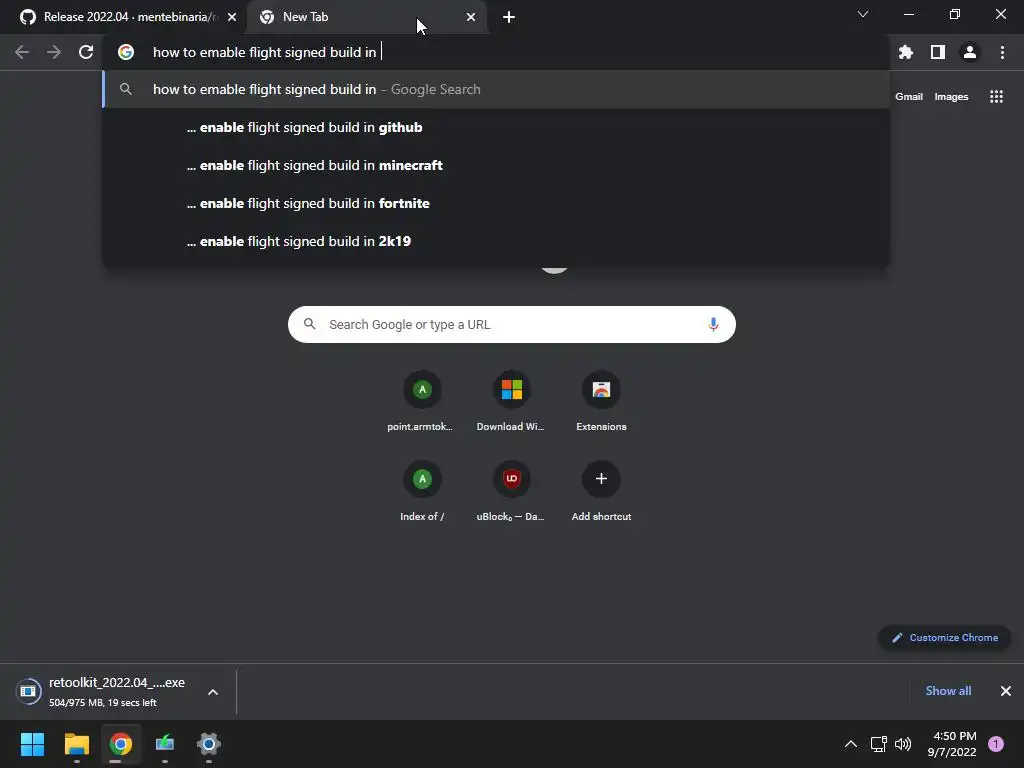
Task: Open File Explorer from taskbar
Action: [76, 744]
